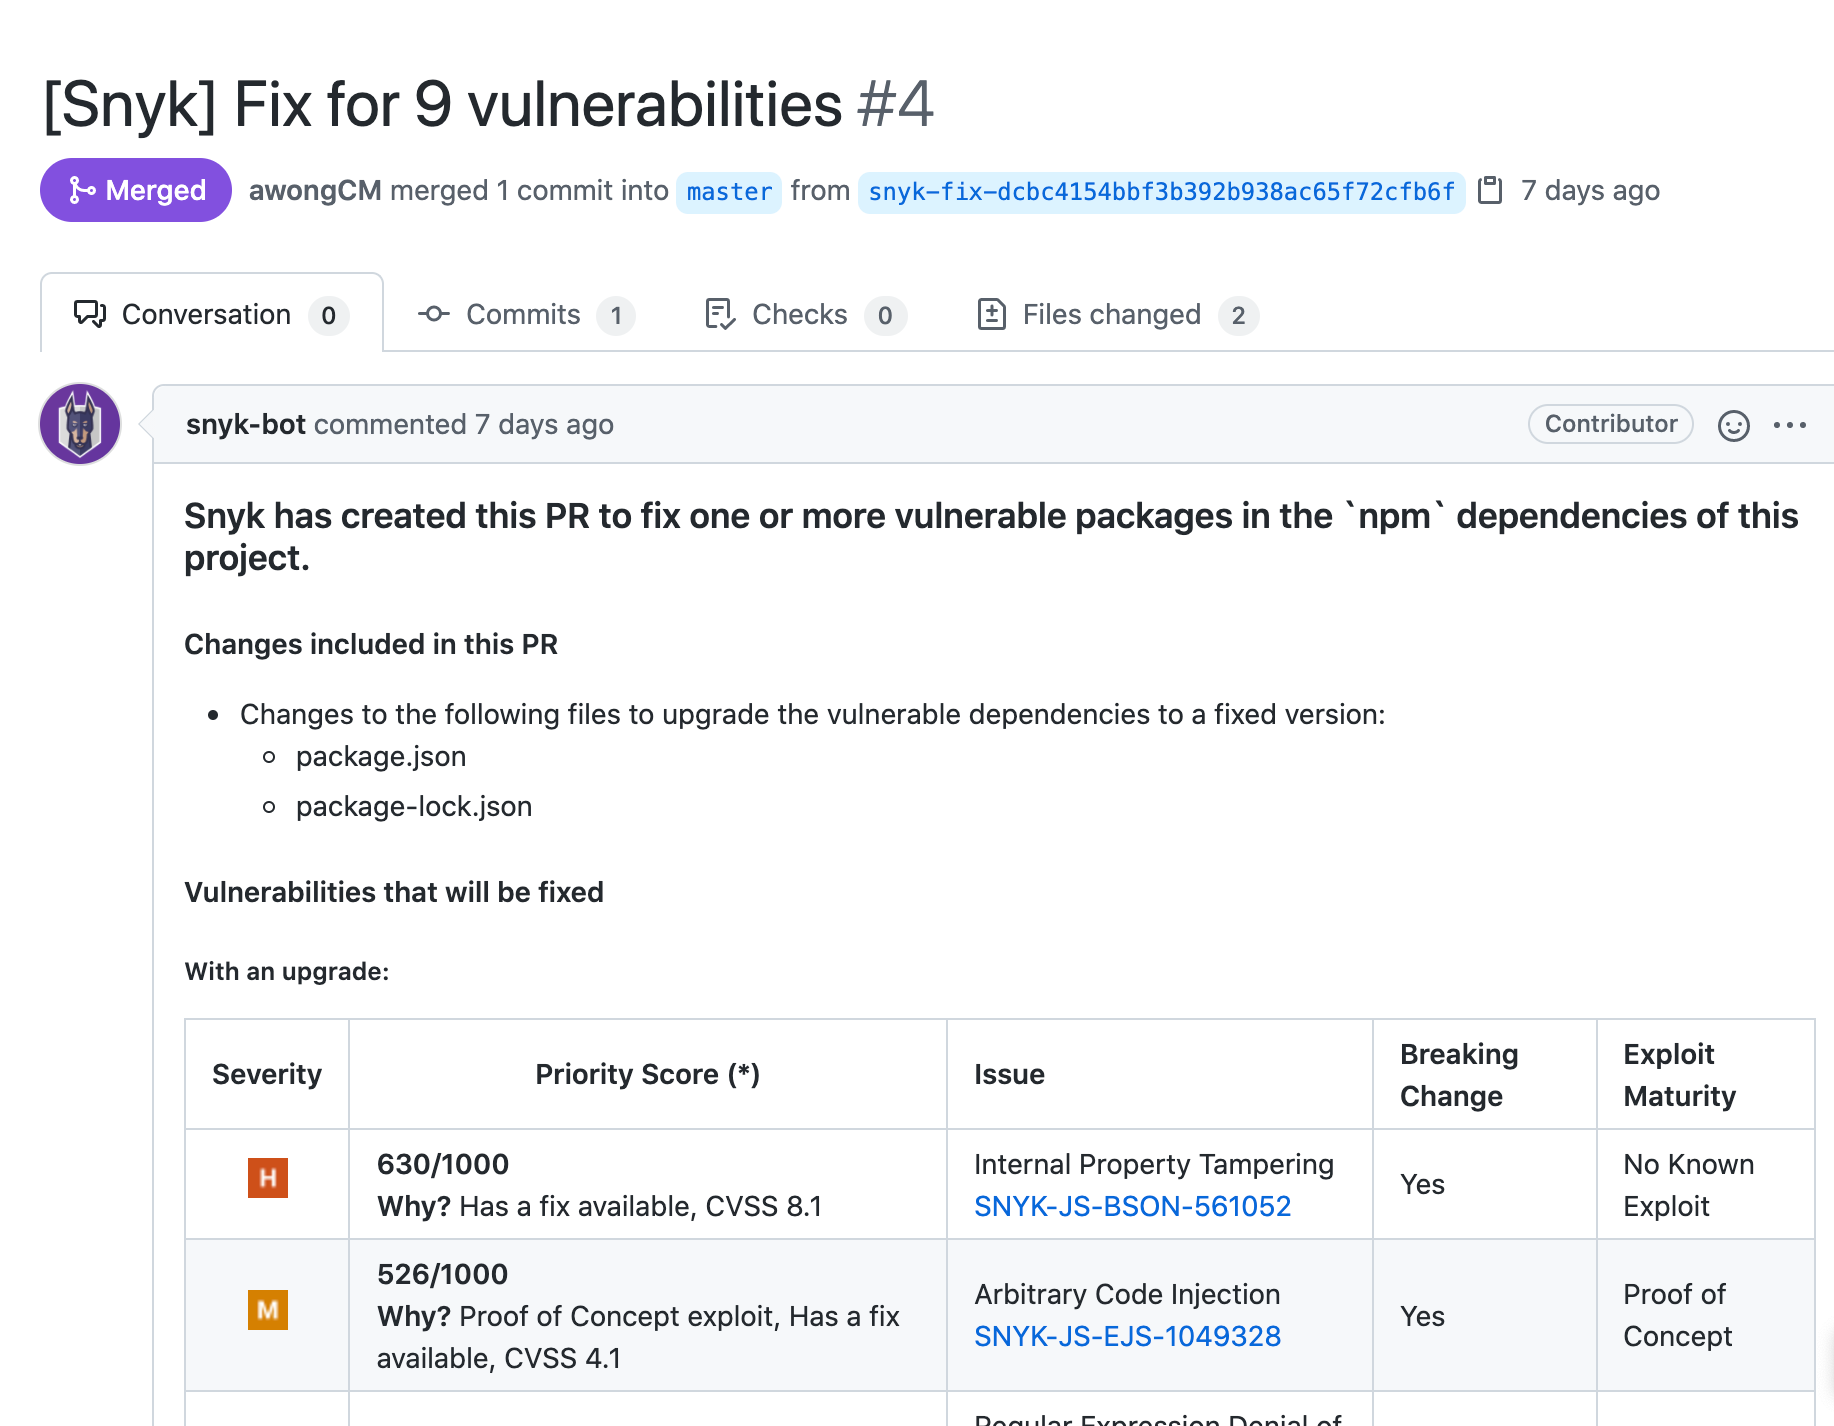Screen dimensions: 1834x1426
Task: Click the commented 7 days ago timestamp
Action: click(544, 424)
